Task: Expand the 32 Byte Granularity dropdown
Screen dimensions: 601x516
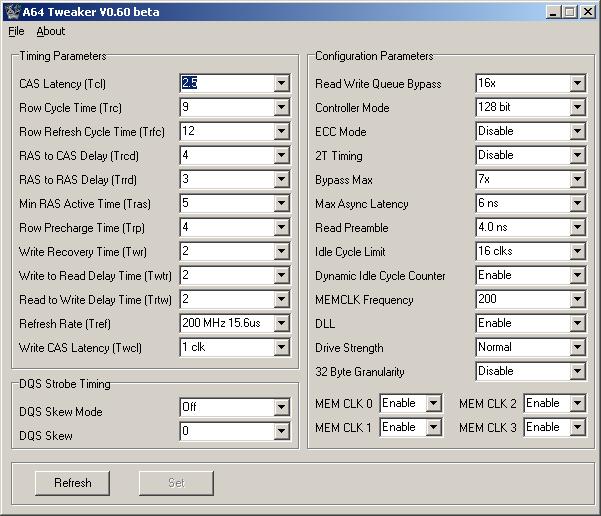Action: (577, 371)
